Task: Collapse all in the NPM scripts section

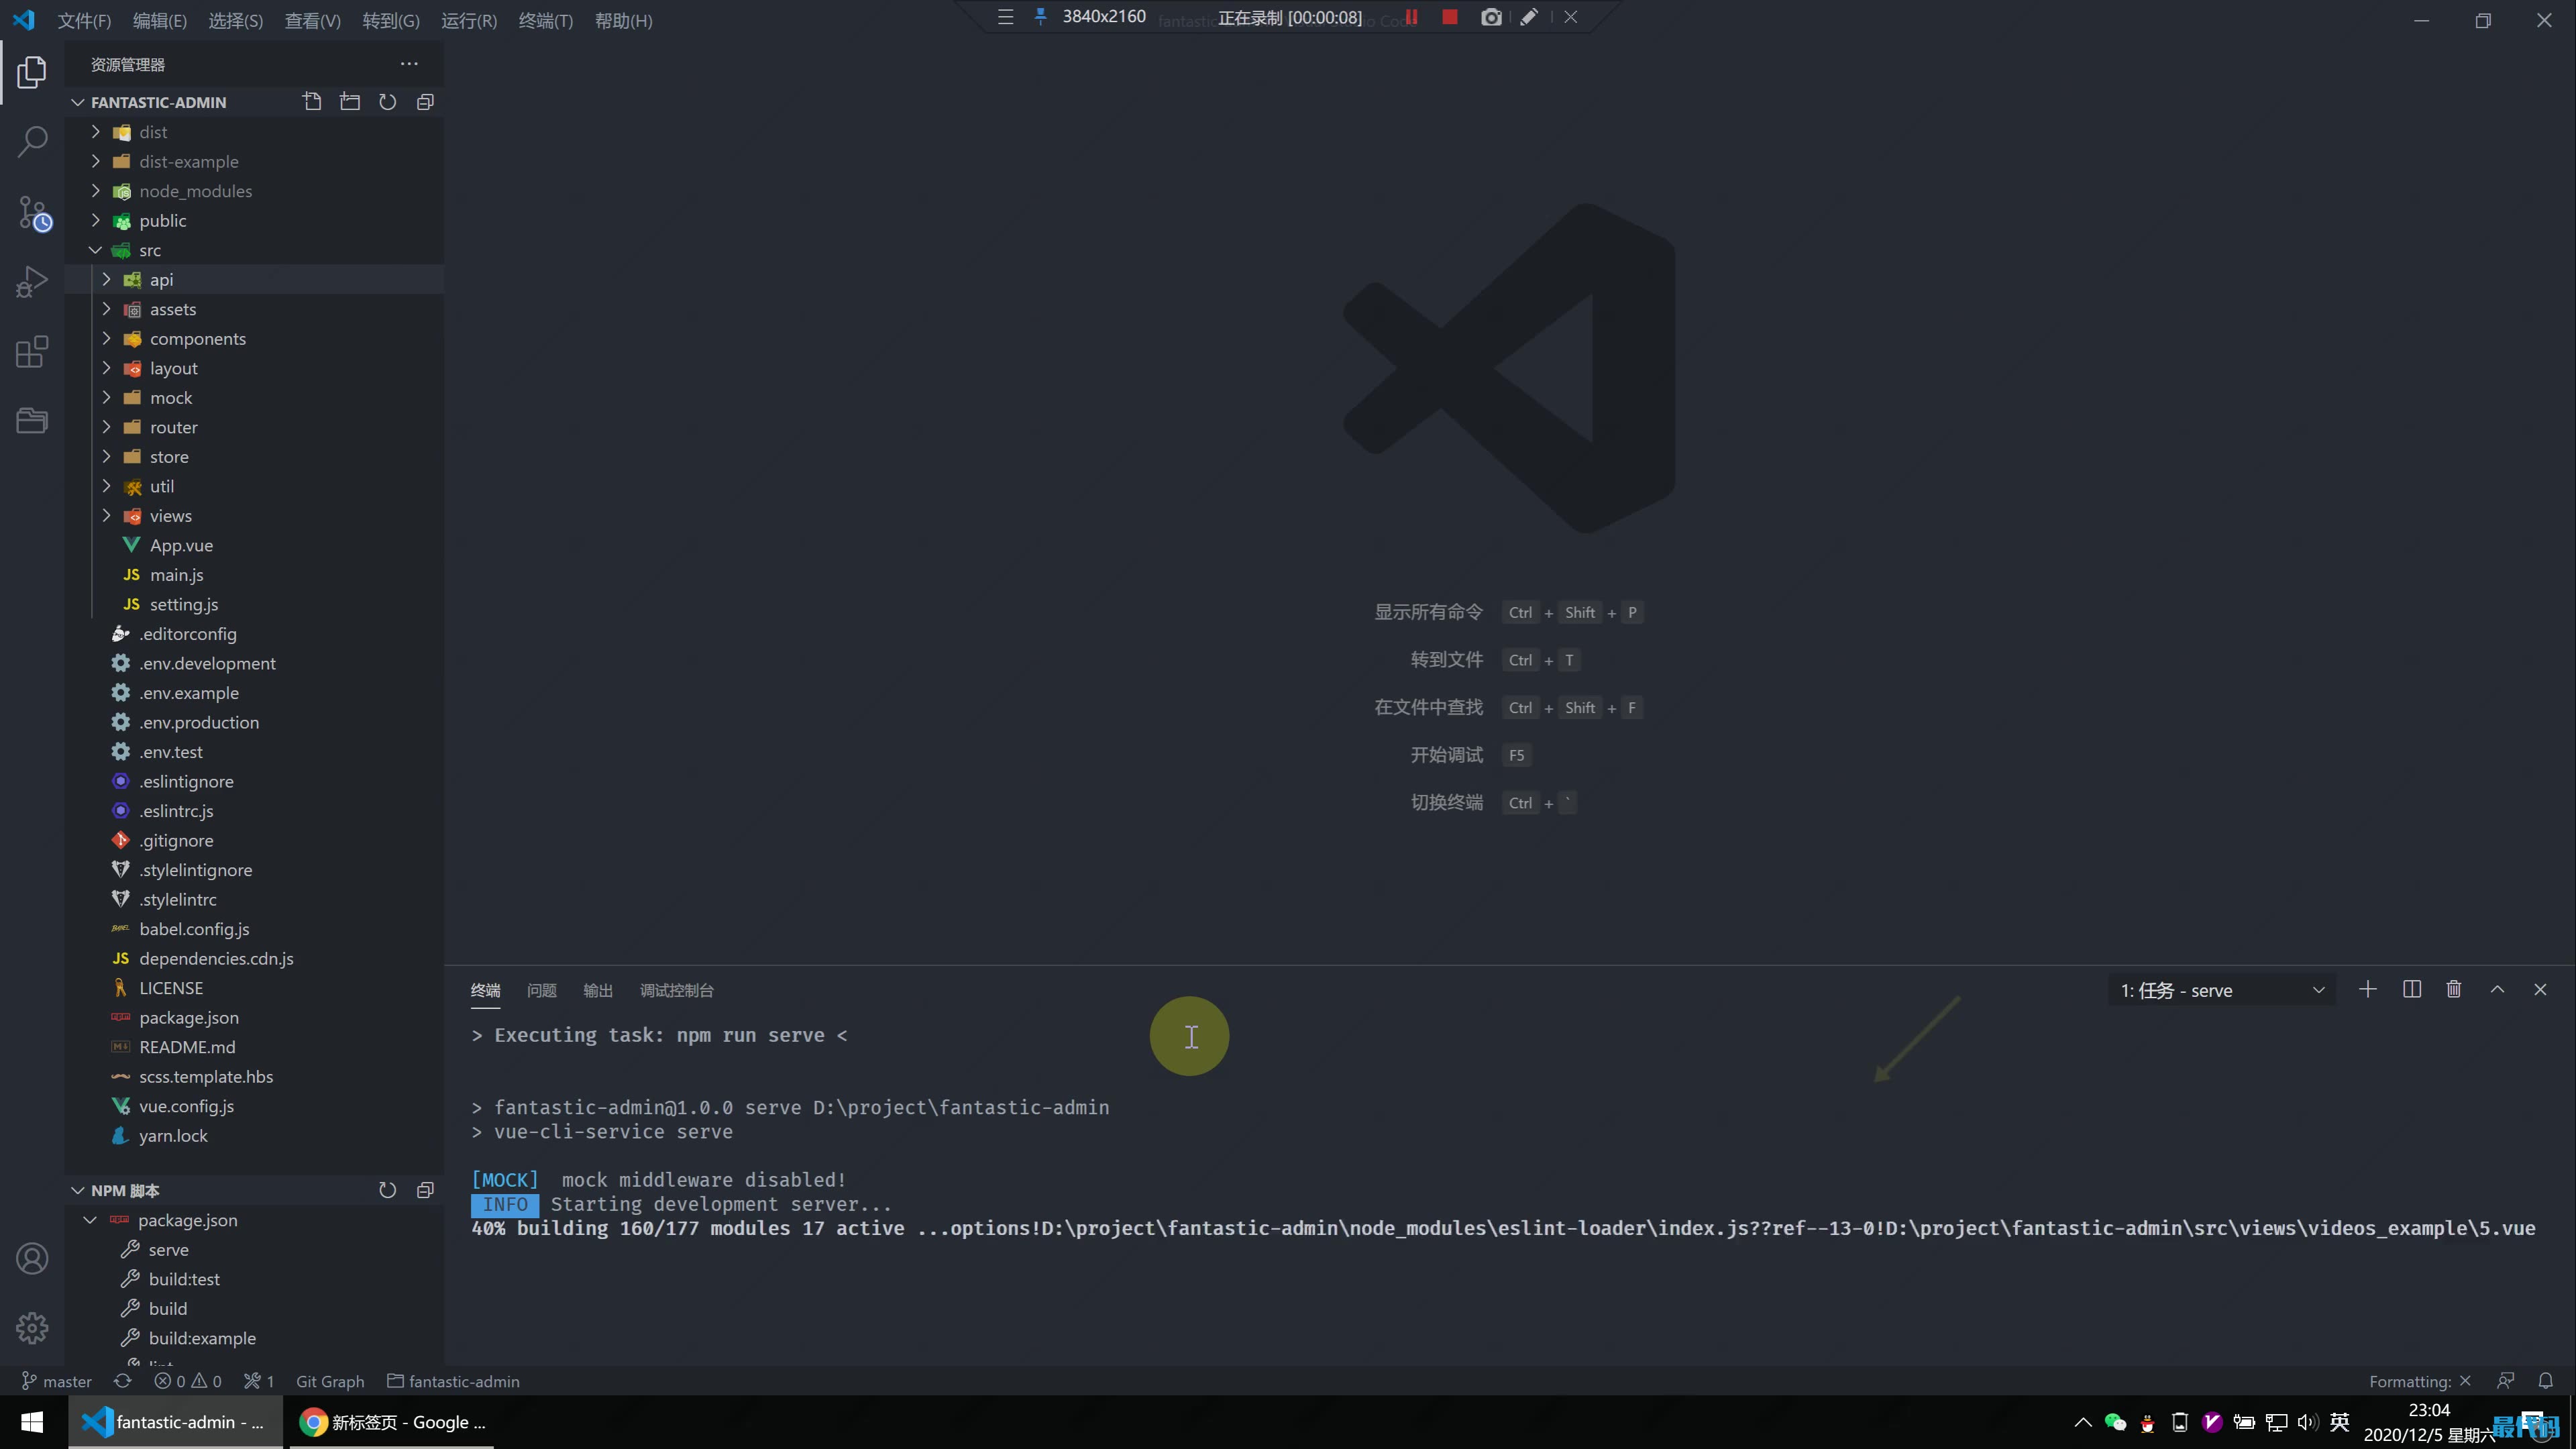Action: [x=425, y=1190]
